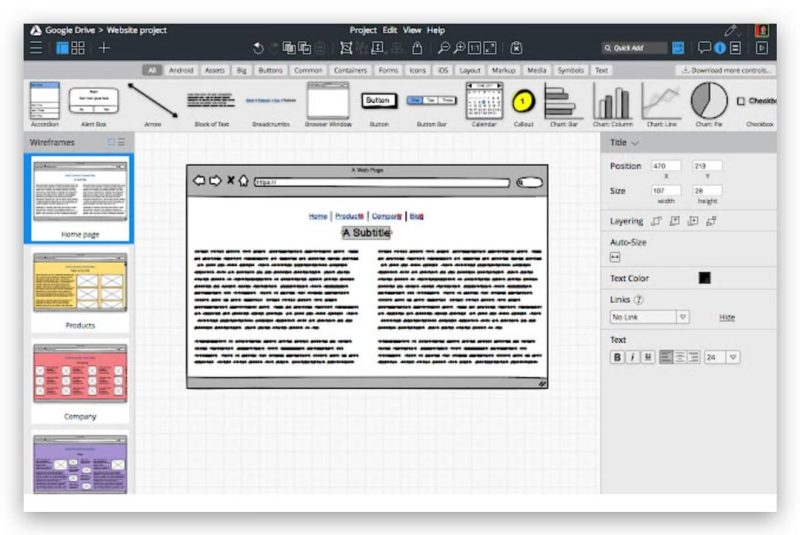Open the No Link dropdown
This screenshot has width=800, height=535.
tap(649, 317)
